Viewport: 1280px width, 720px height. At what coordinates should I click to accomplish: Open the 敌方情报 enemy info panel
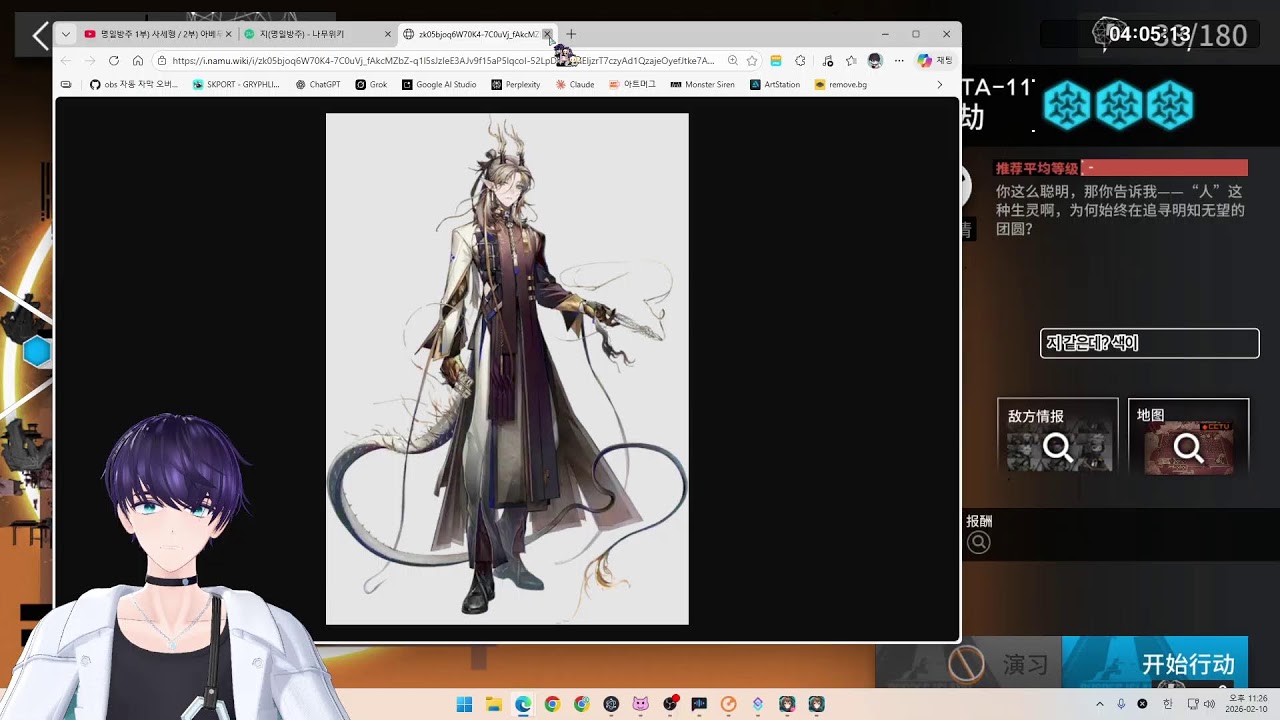point(1058,437)
